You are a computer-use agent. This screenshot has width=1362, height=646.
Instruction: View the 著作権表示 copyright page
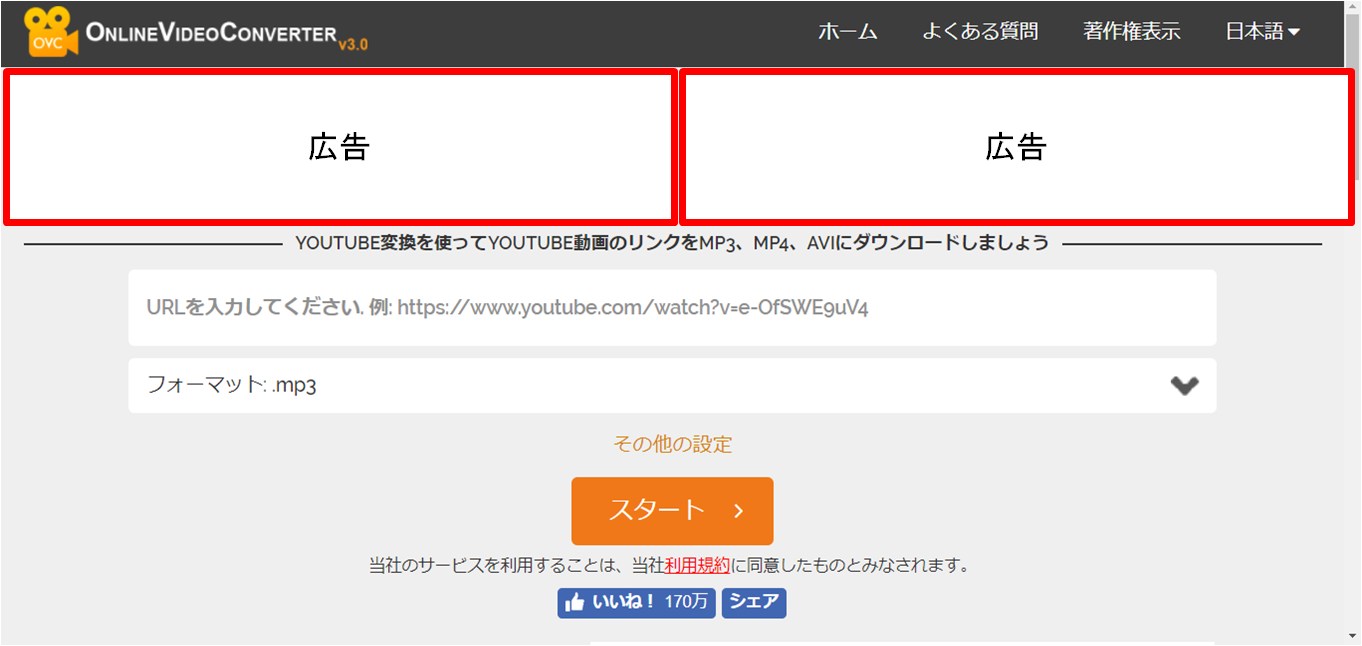tap(1131, 32)
